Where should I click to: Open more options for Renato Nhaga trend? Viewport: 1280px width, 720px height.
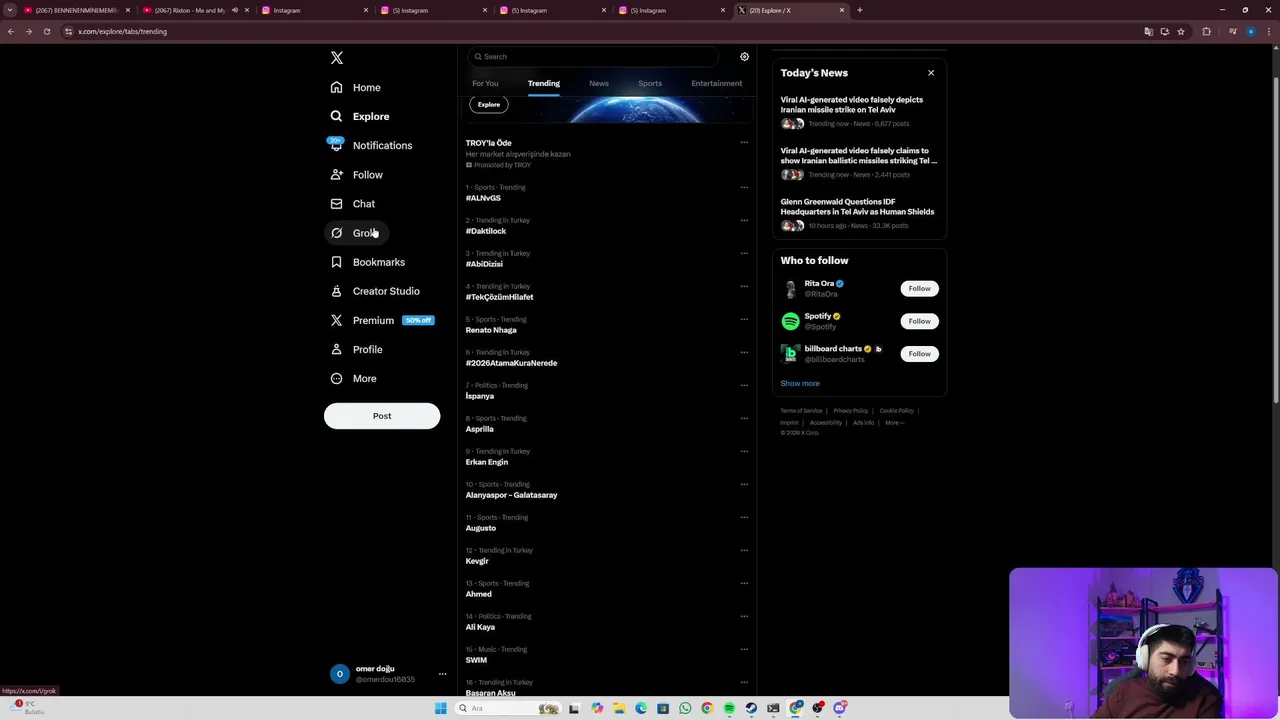point(744,319)
